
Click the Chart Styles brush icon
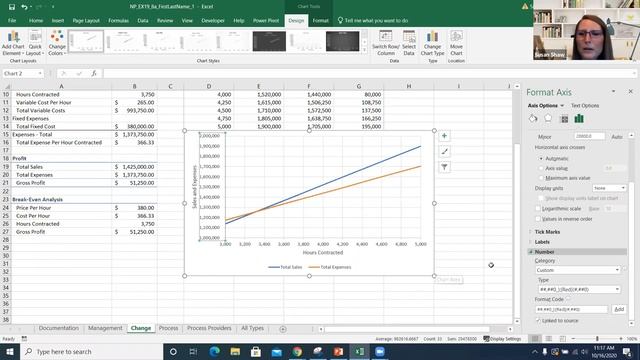click(444, 151)
